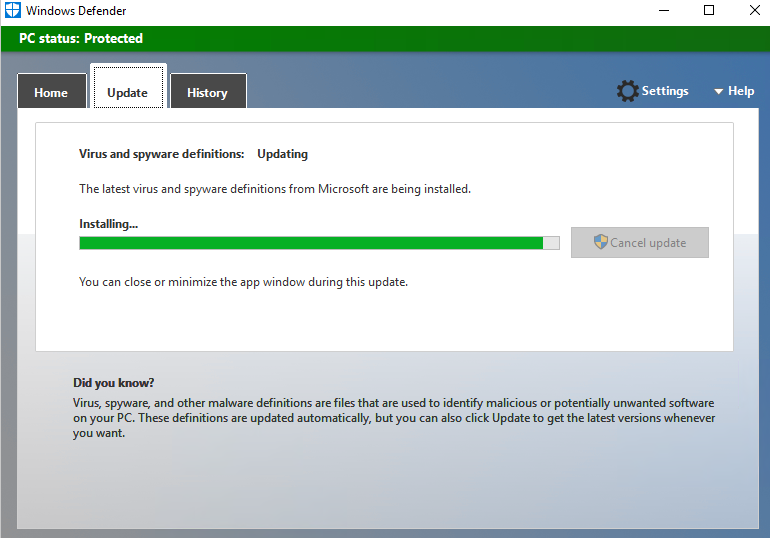The image size is (770, 538).
Task: Maximize the Windows Defender window
Action: click(x=709, y=10)
